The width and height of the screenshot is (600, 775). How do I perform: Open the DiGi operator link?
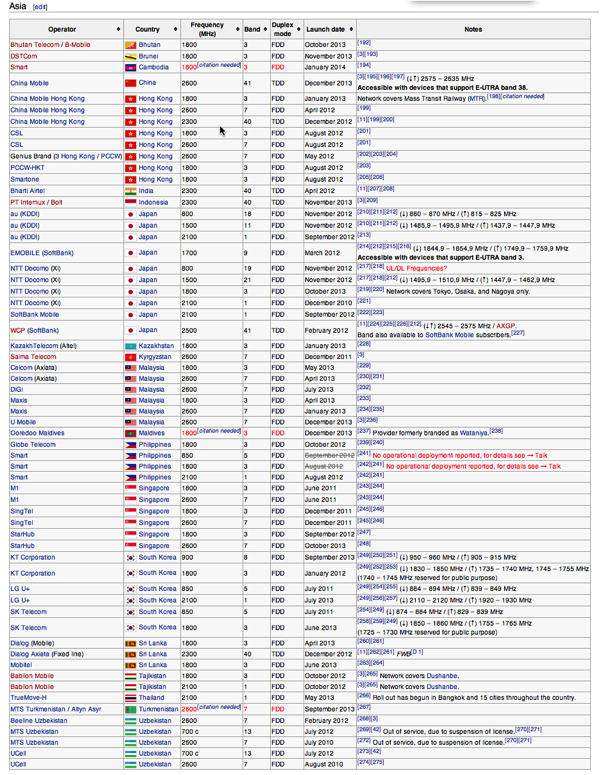tap(17, 389)
